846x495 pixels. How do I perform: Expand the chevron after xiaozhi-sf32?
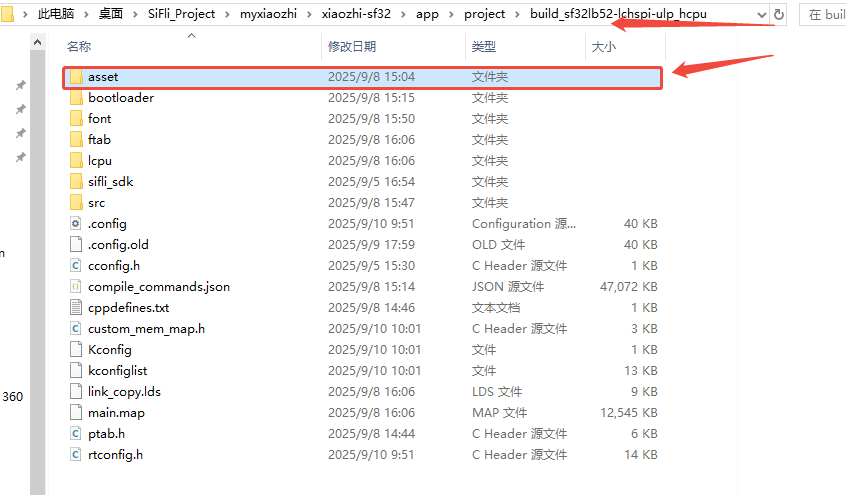[404, 15]
